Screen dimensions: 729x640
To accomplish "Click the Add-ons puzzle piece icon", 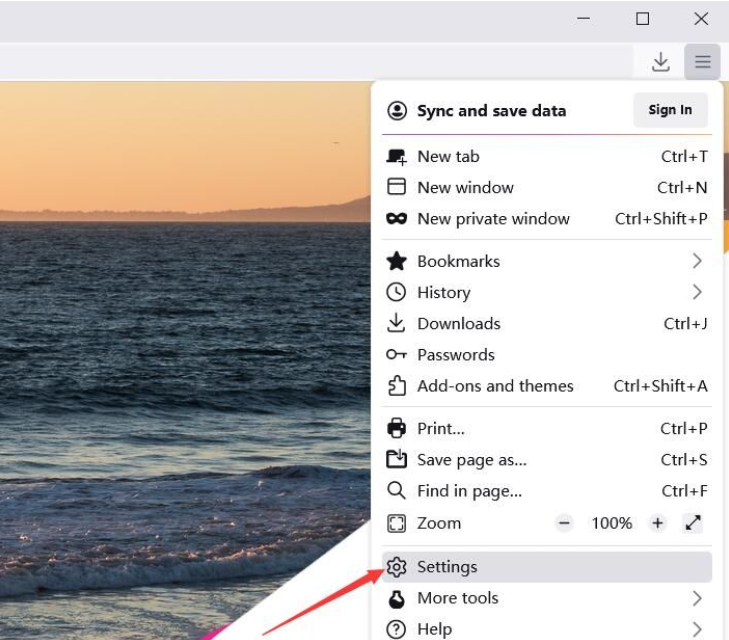I will [x=397, y=386].
